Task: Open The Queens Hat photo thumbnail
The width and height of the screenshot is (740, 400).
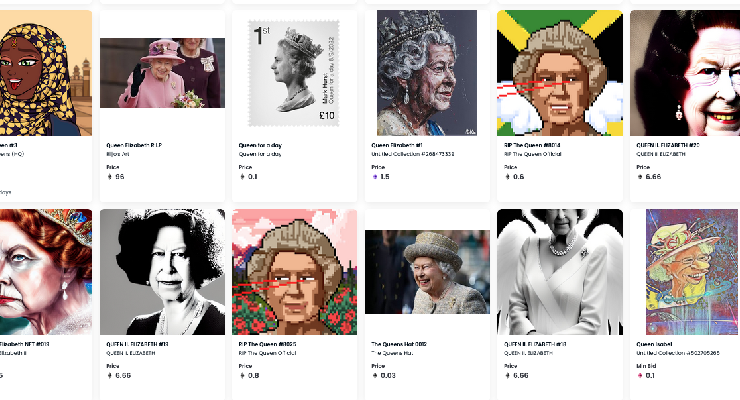Action: coord(427,271)
